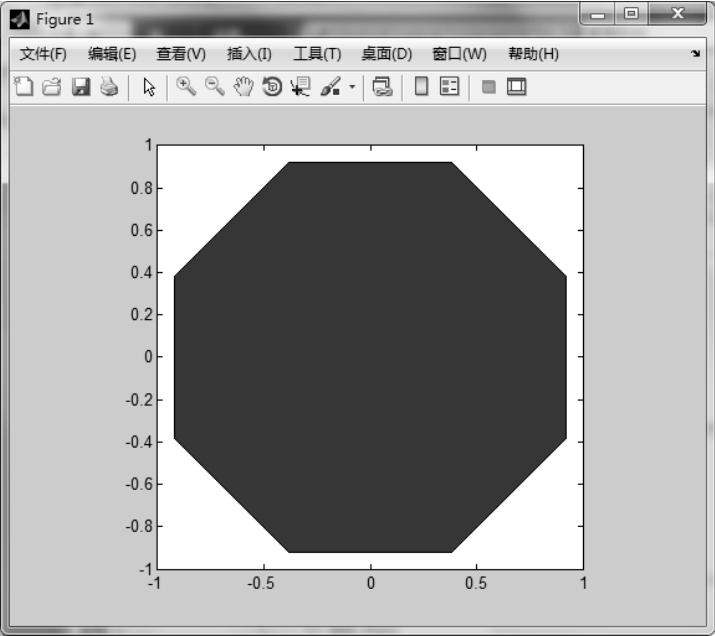Viewport: 715px width, 636px height.
Task: Activate the Pan hand tool
Action: click(x=243, y=88)
